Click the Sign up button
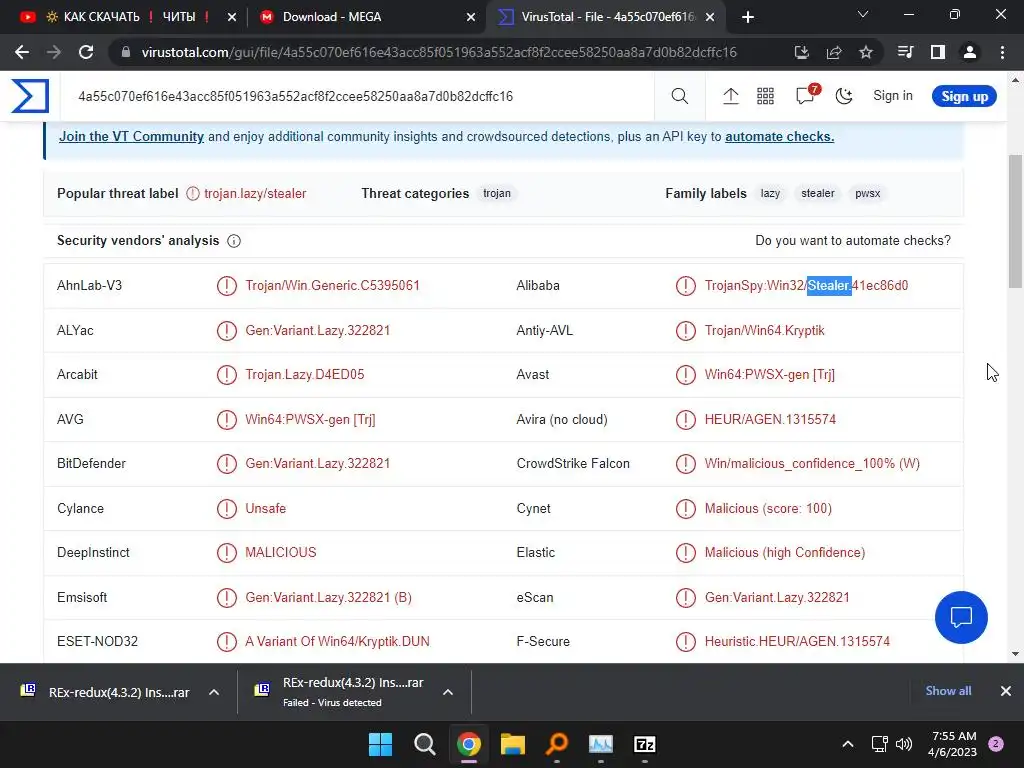This screenshot has width=1024, height=768. tap(964, 96)
